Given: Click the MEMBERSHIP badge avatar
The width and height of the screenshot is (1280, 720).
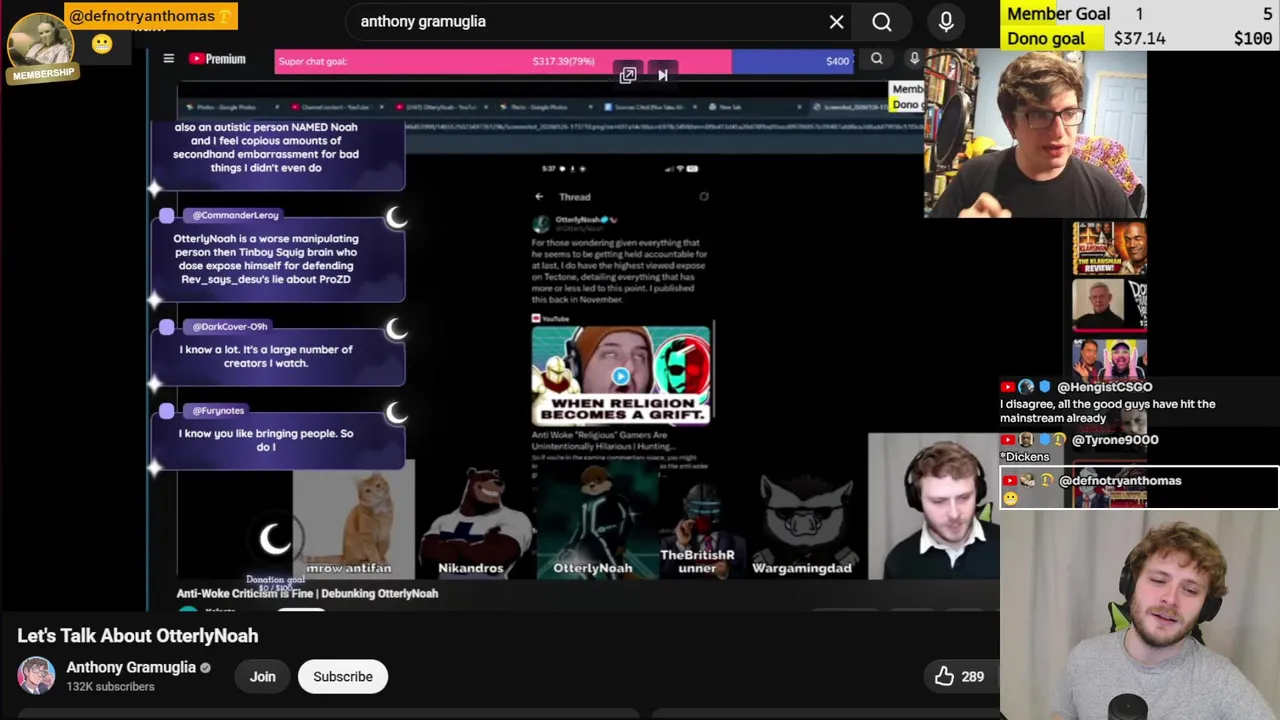Looking at the screenshot, I should coord(40,47).
